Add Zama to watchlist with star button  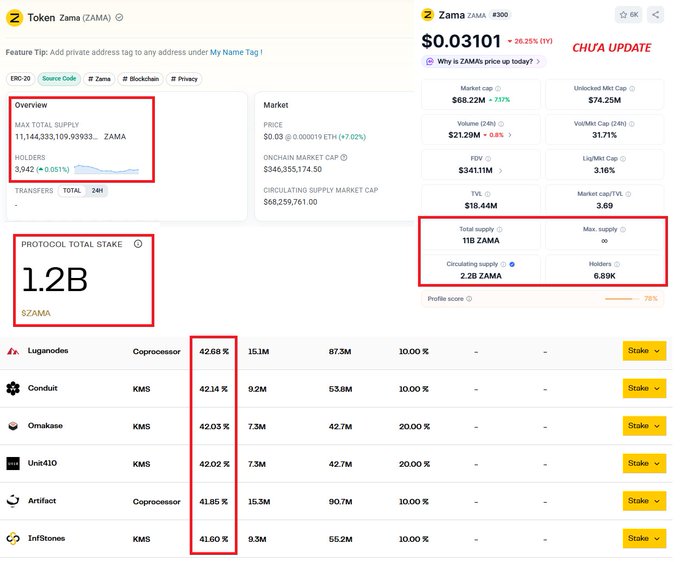(628, 15)
